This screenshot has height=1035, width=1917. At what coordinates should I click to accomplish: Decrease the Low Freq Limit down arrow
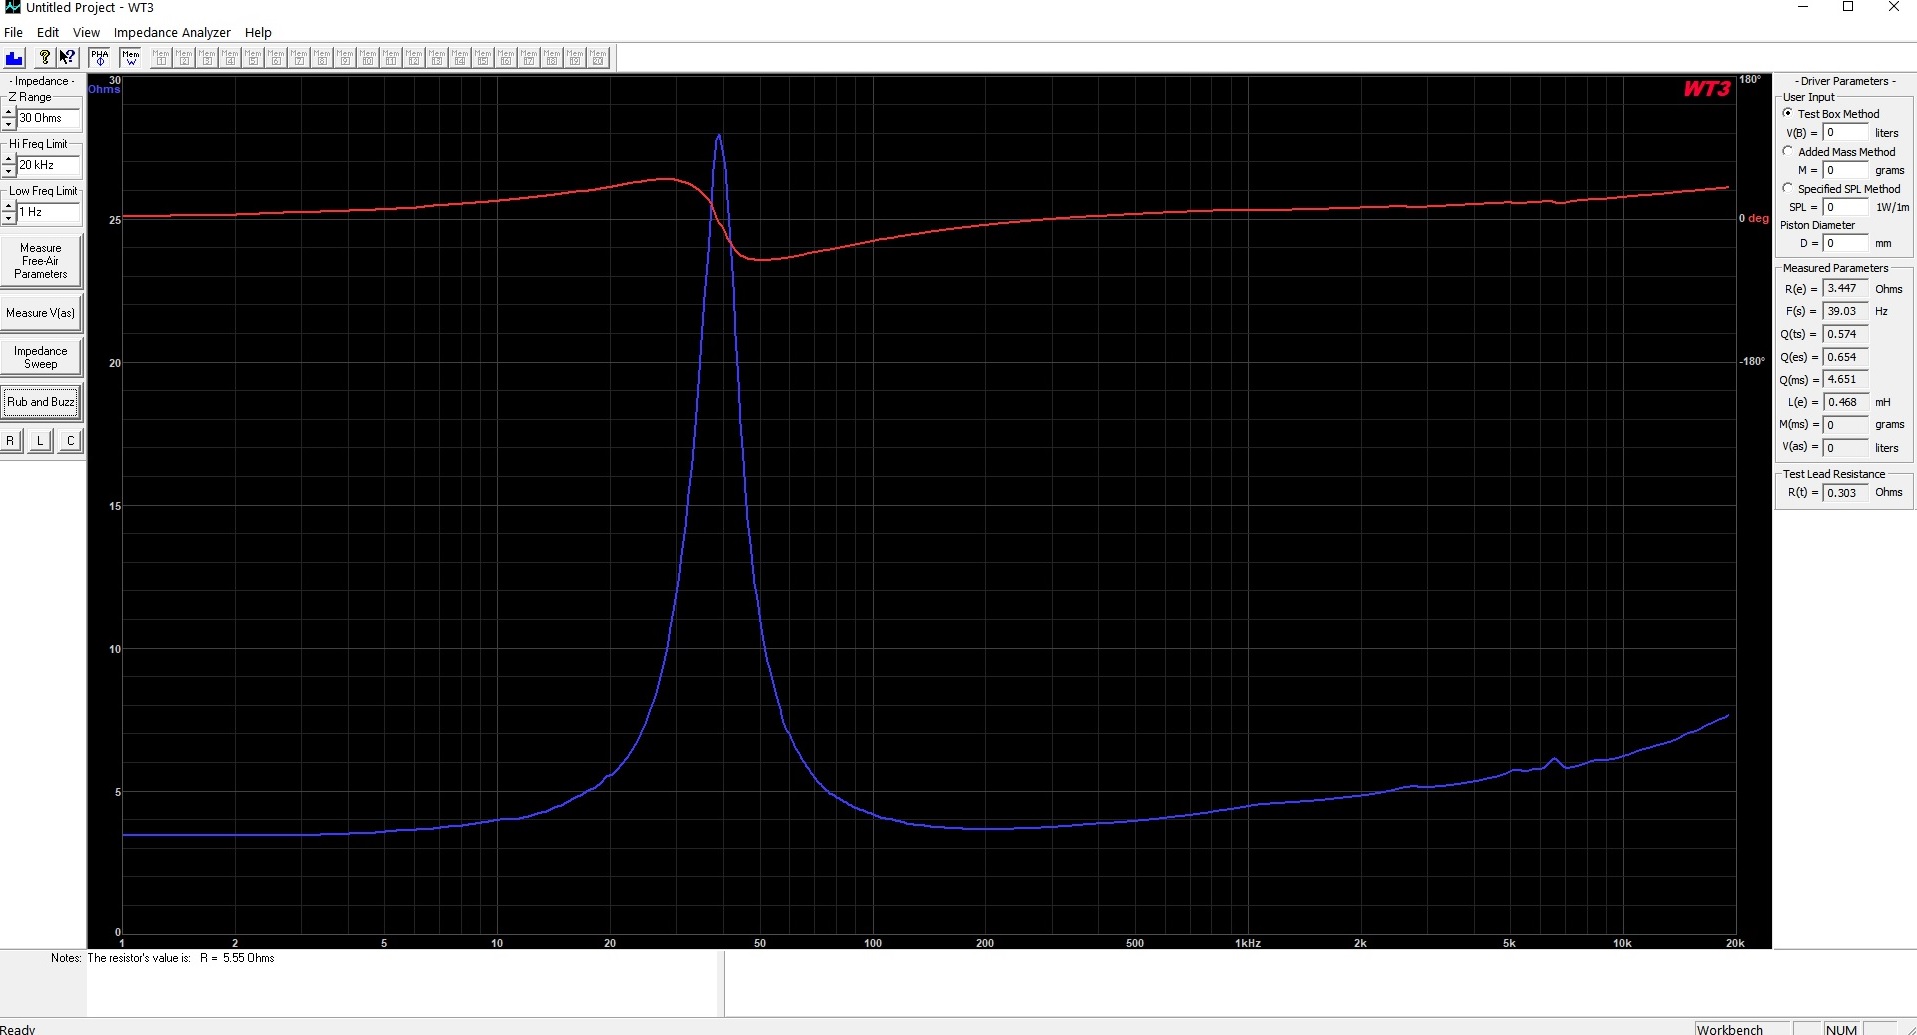coord(9,218)
